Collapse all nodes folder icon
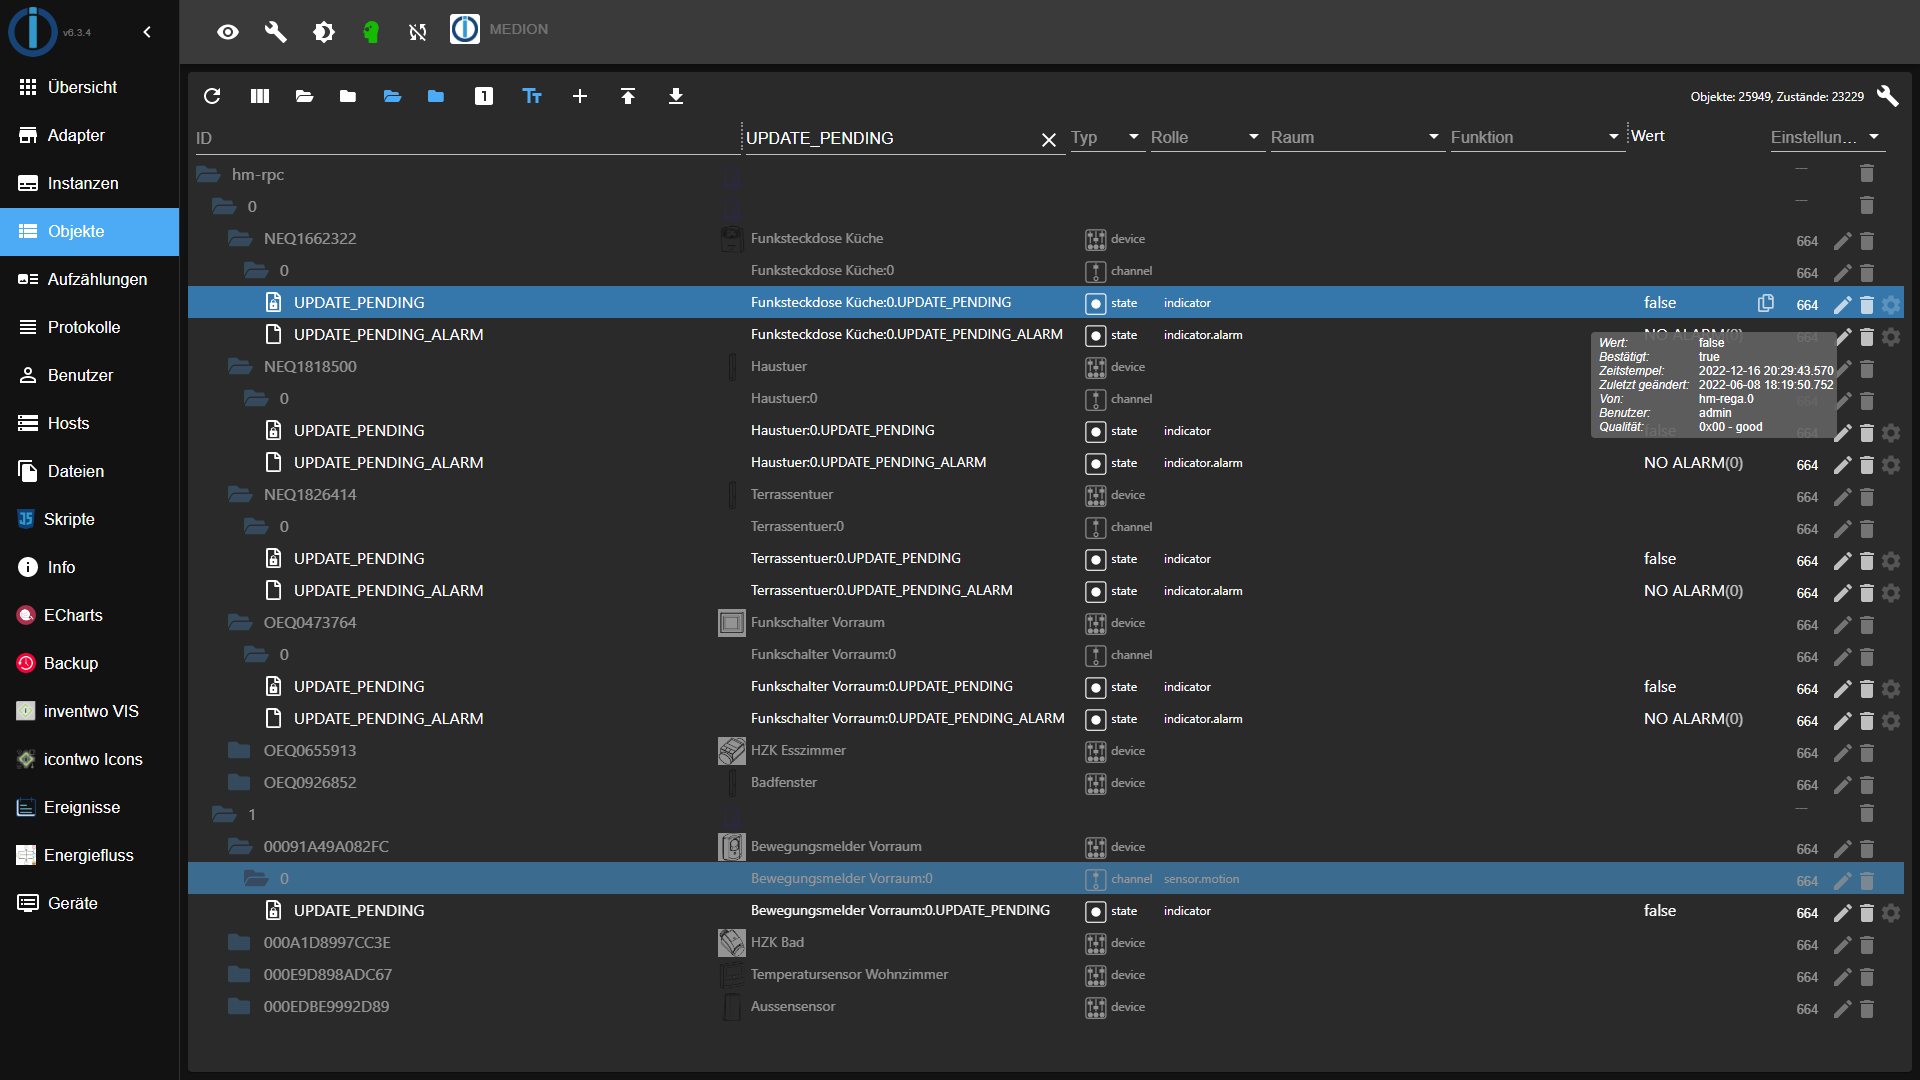This screenshot has width=1920, height=1080. [348, 96]
